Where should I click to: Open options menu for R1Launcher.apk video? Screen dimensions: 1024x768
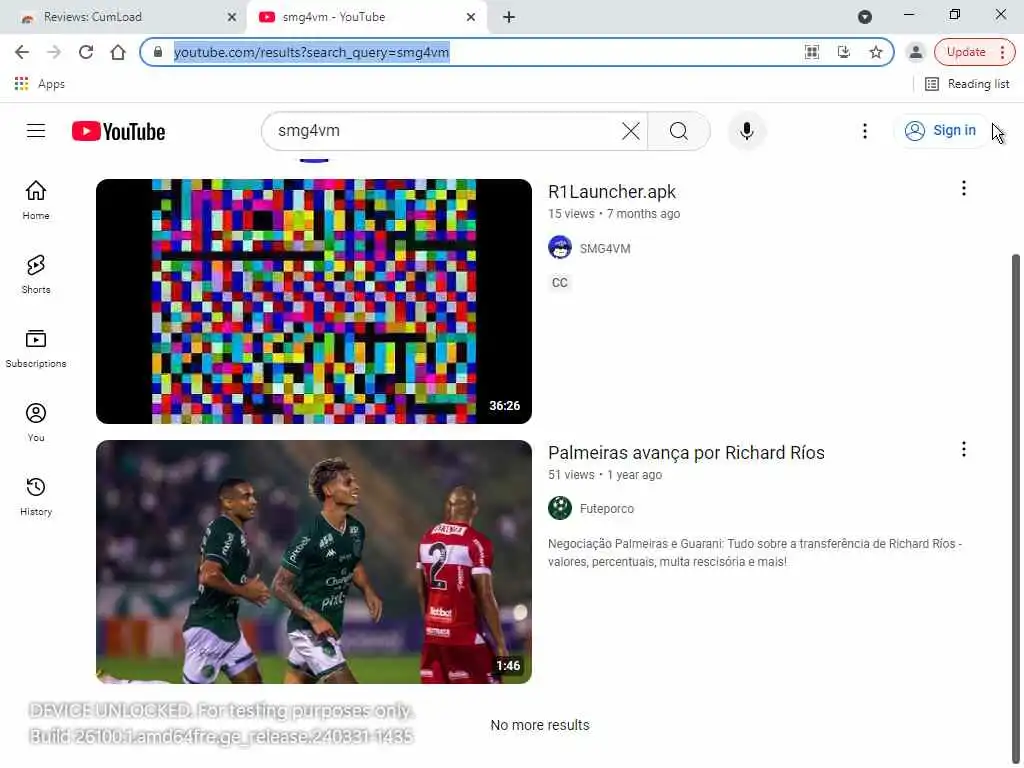pyautogui.click(x=963, y=188)
